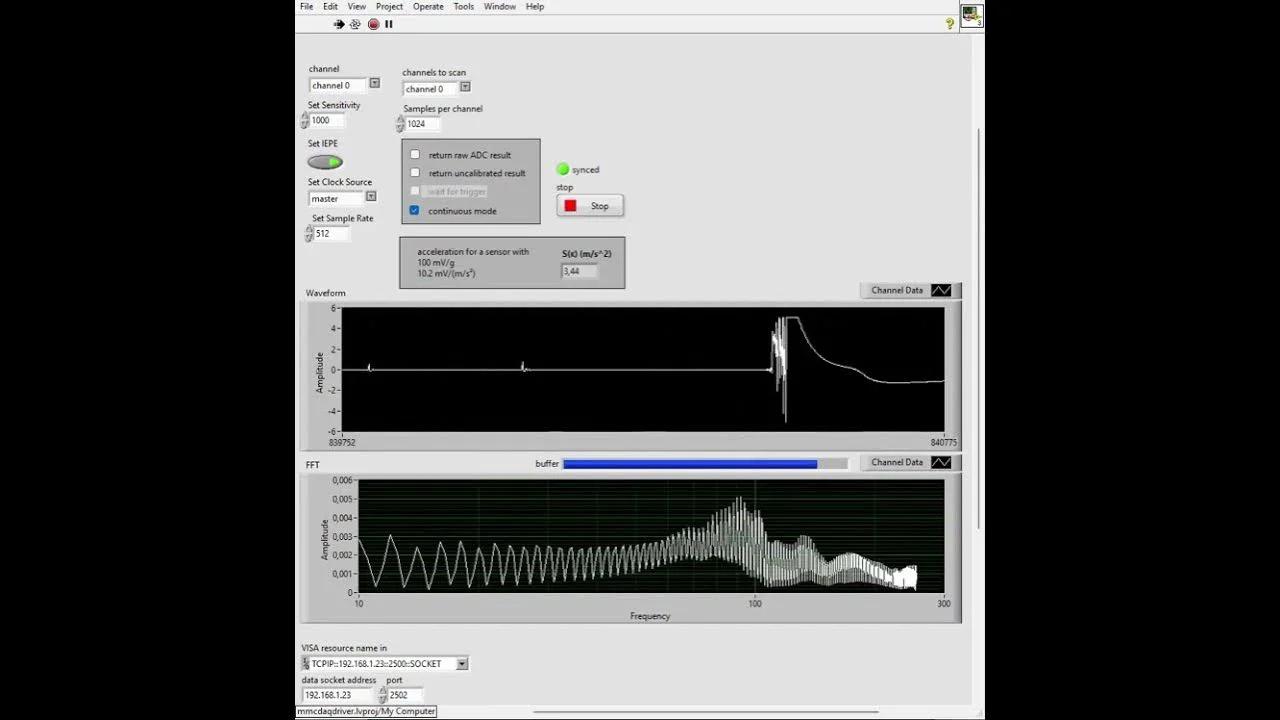This screenshot has height=720, width=1280.
Task: Click the Run arrow in the toolbar
Action: pyautogui.click(x=339, y=24)
